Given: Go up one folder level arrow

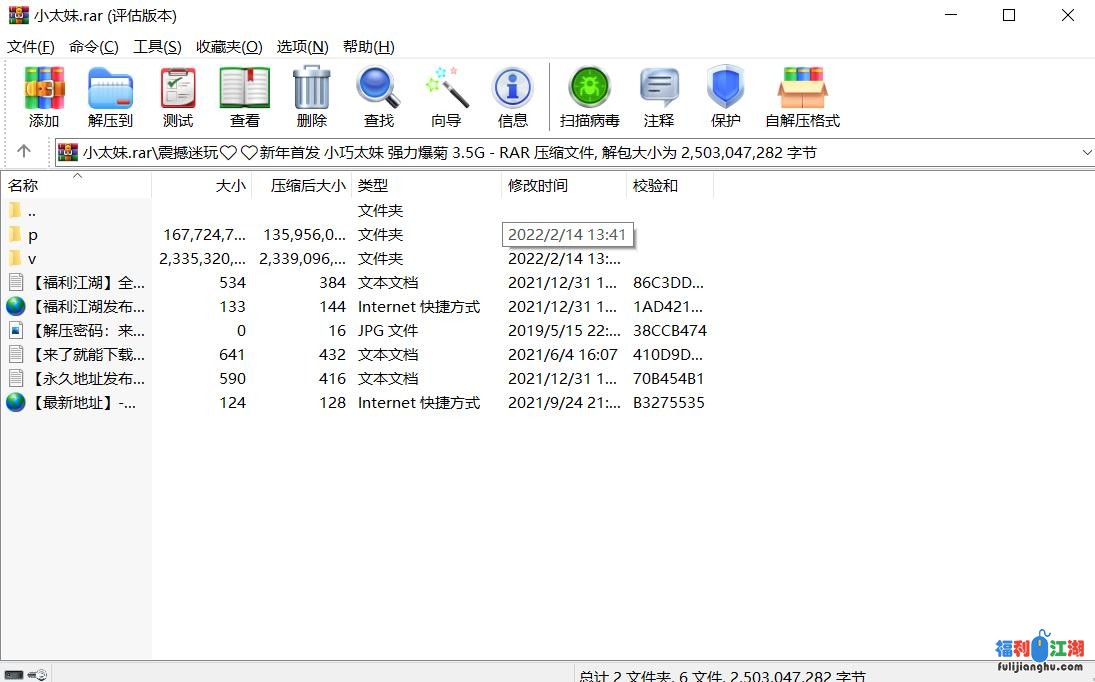Looking at the screenshot, I should point(24,152).
